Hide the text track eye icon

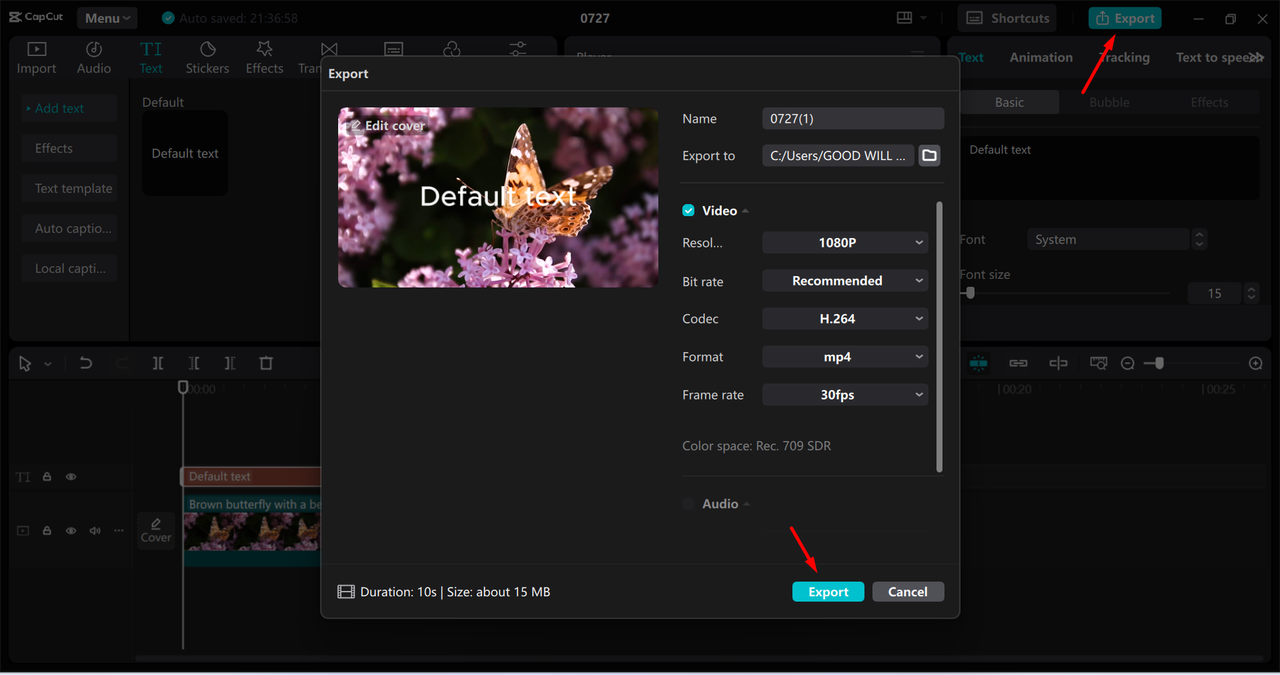(x=71, y=477)
